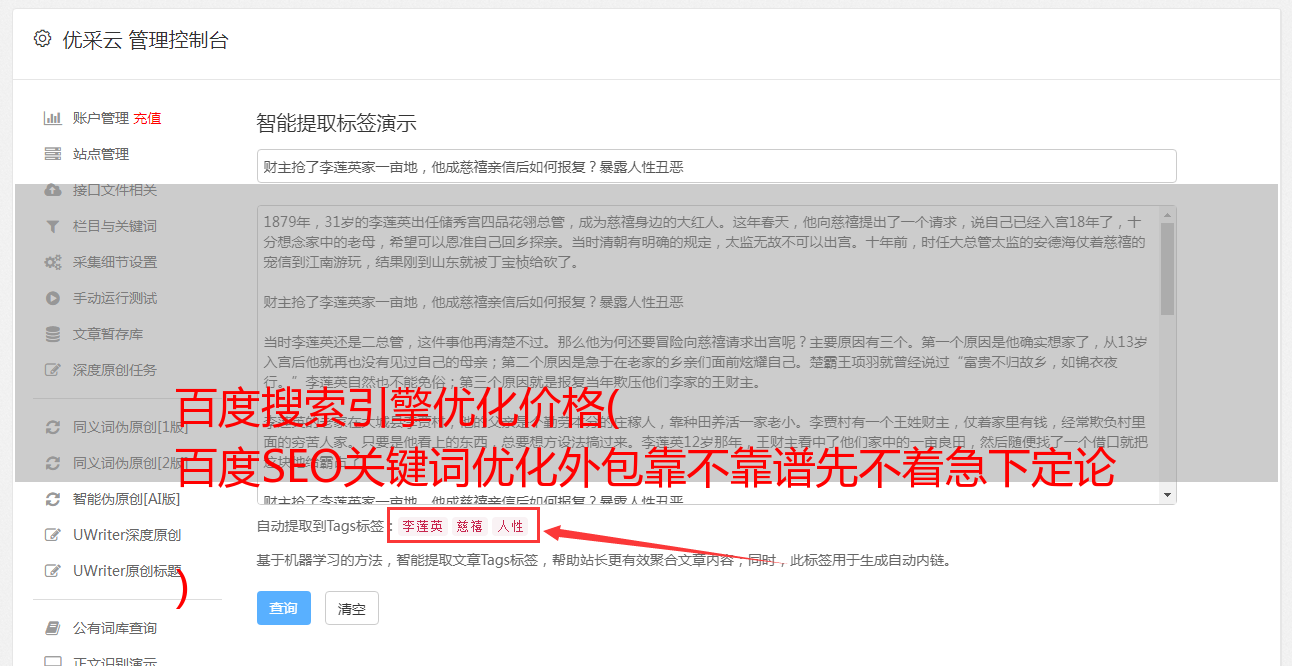Viewport: 1292px width, 666px height.
Task: Select the UWriter原创标题 sidebar item
Action: 127,571
